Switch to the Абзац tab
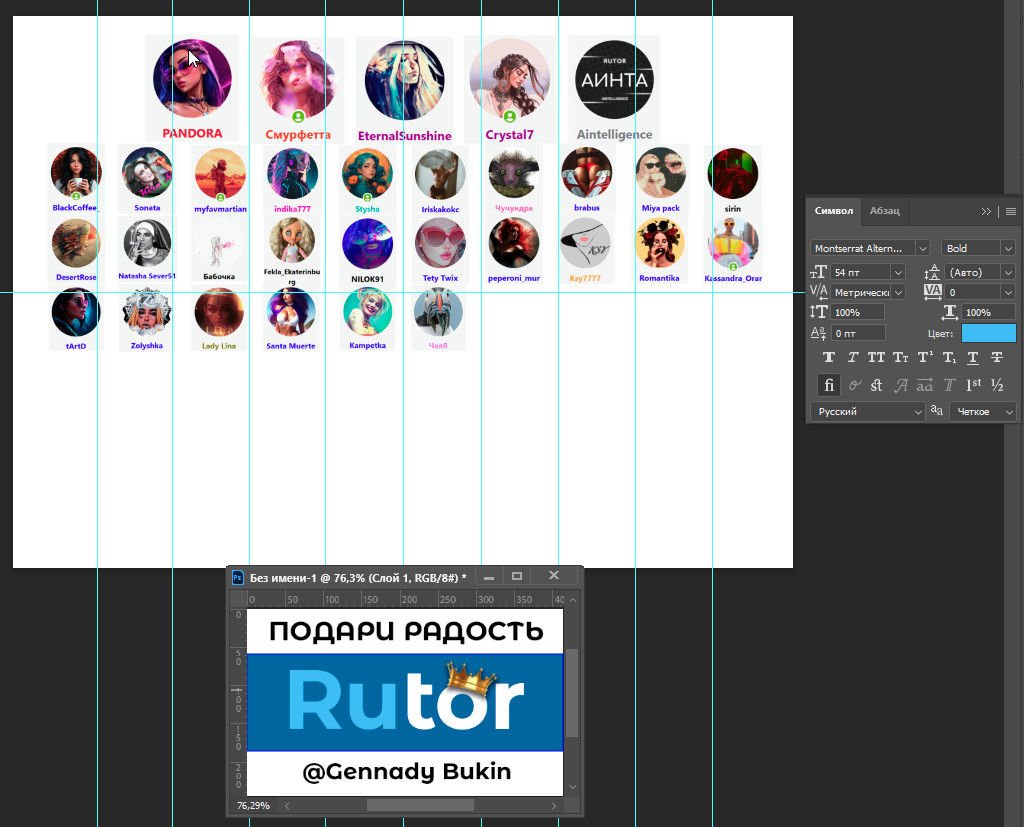The image size is (1024, 827). [x=884, y=211]
